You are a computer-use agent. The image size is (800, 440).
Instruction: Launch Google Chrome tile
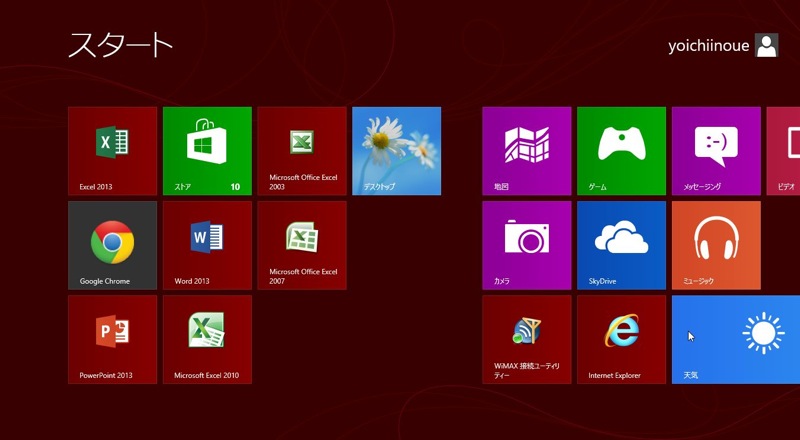(x=112, y=245)
